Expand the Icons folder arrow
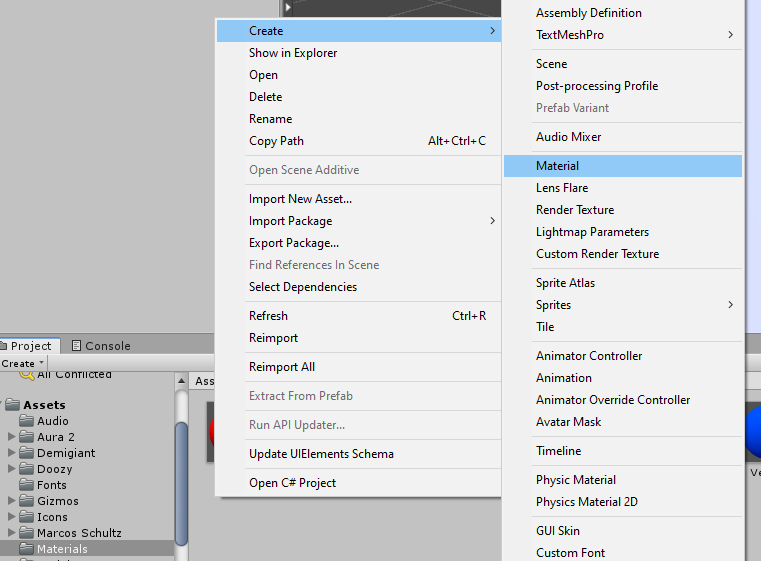The width and height of the screenshot is (761, 561). click(x=12, y=517)
